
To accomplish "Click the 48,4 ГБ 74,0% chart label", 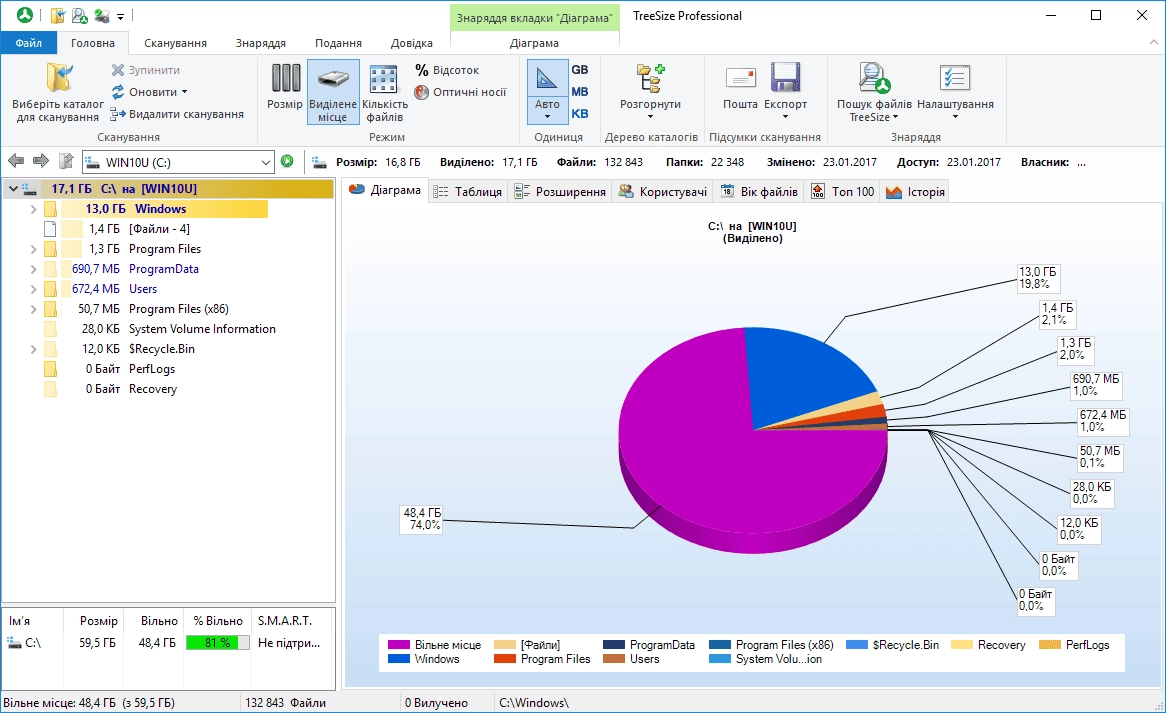I will point(422,519).
